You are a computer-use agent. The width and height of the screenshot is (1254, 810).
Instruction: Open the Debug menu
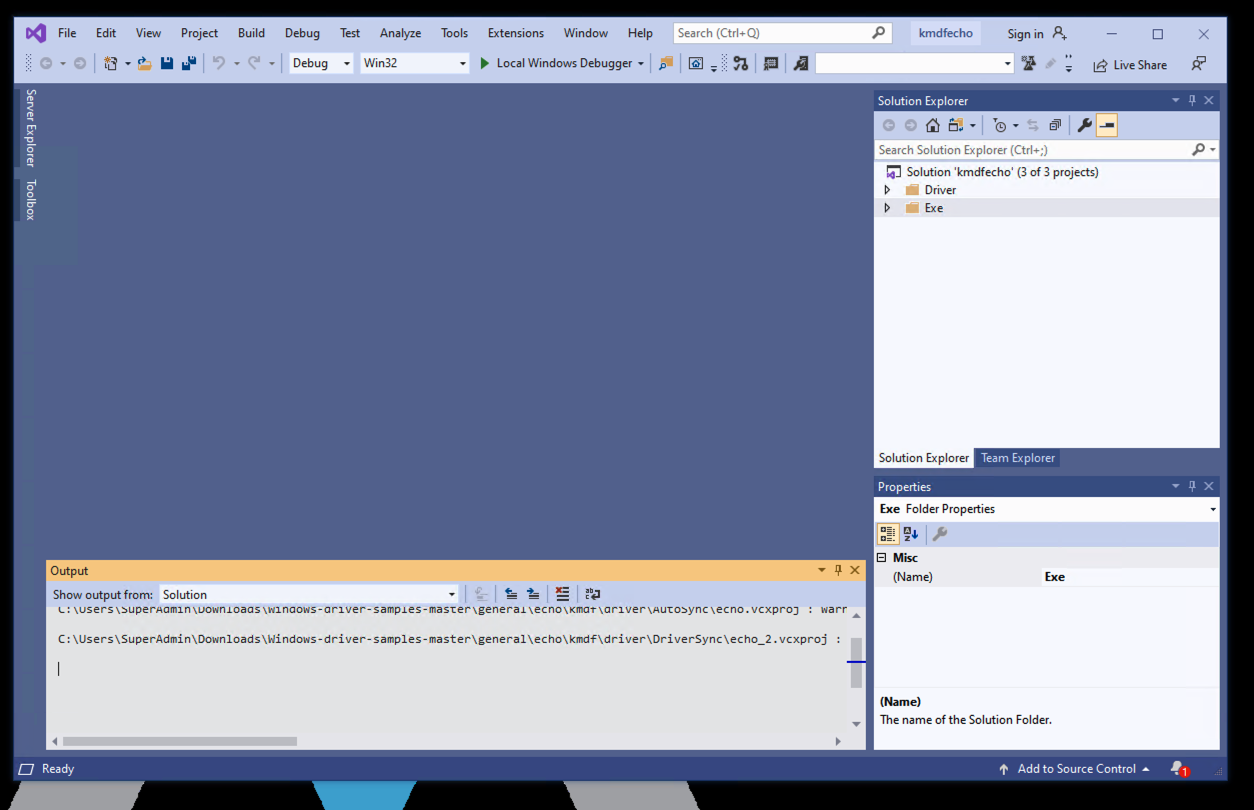pyautogui.click(x=302, y=33)
